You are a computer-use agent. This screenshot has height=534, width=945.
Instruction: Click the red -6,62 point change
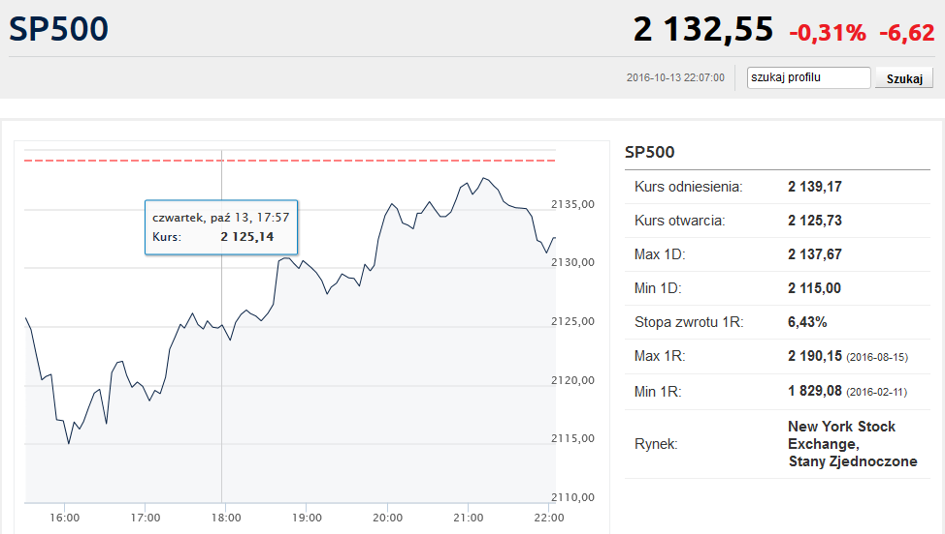click(x=906, y=32)
